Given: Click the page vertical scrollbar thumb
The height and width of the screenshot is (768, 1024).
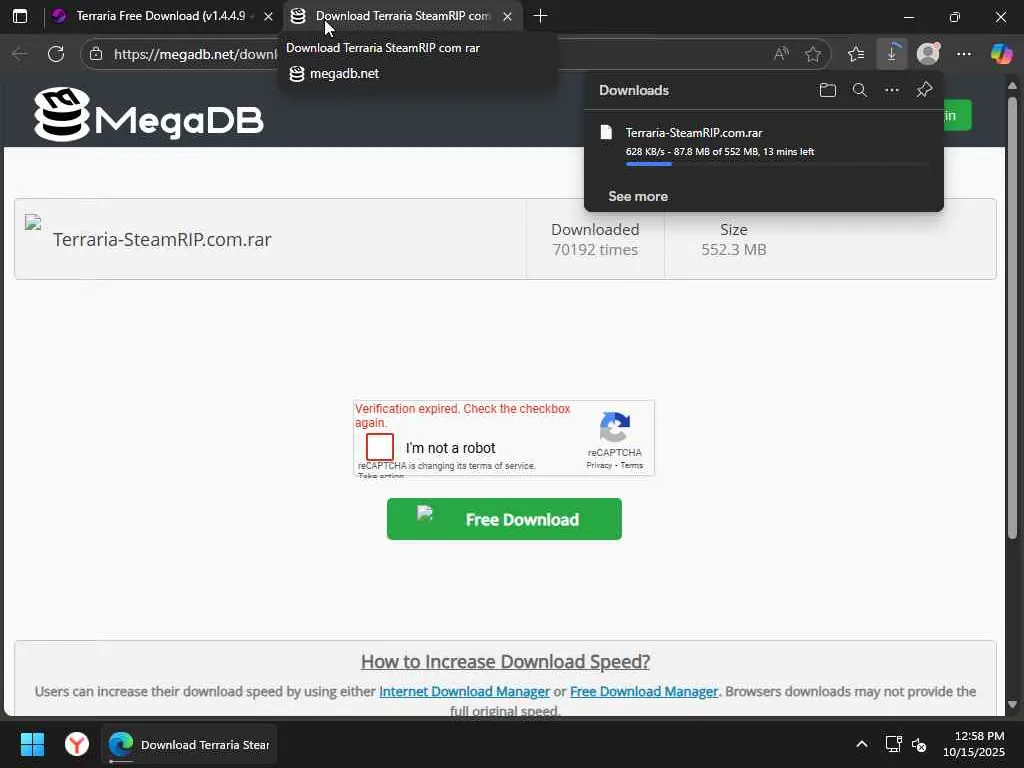Looking at the screenshot, I should click(1012, 317).
